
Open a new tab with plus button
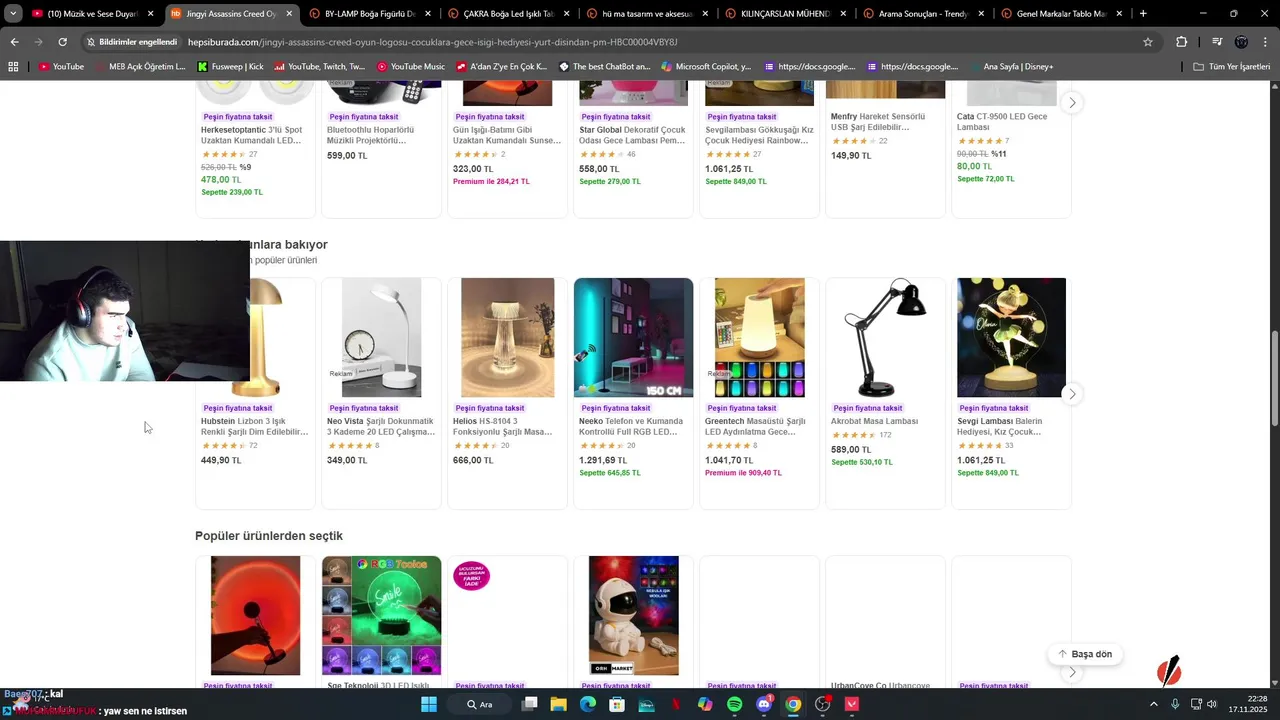1143,14
